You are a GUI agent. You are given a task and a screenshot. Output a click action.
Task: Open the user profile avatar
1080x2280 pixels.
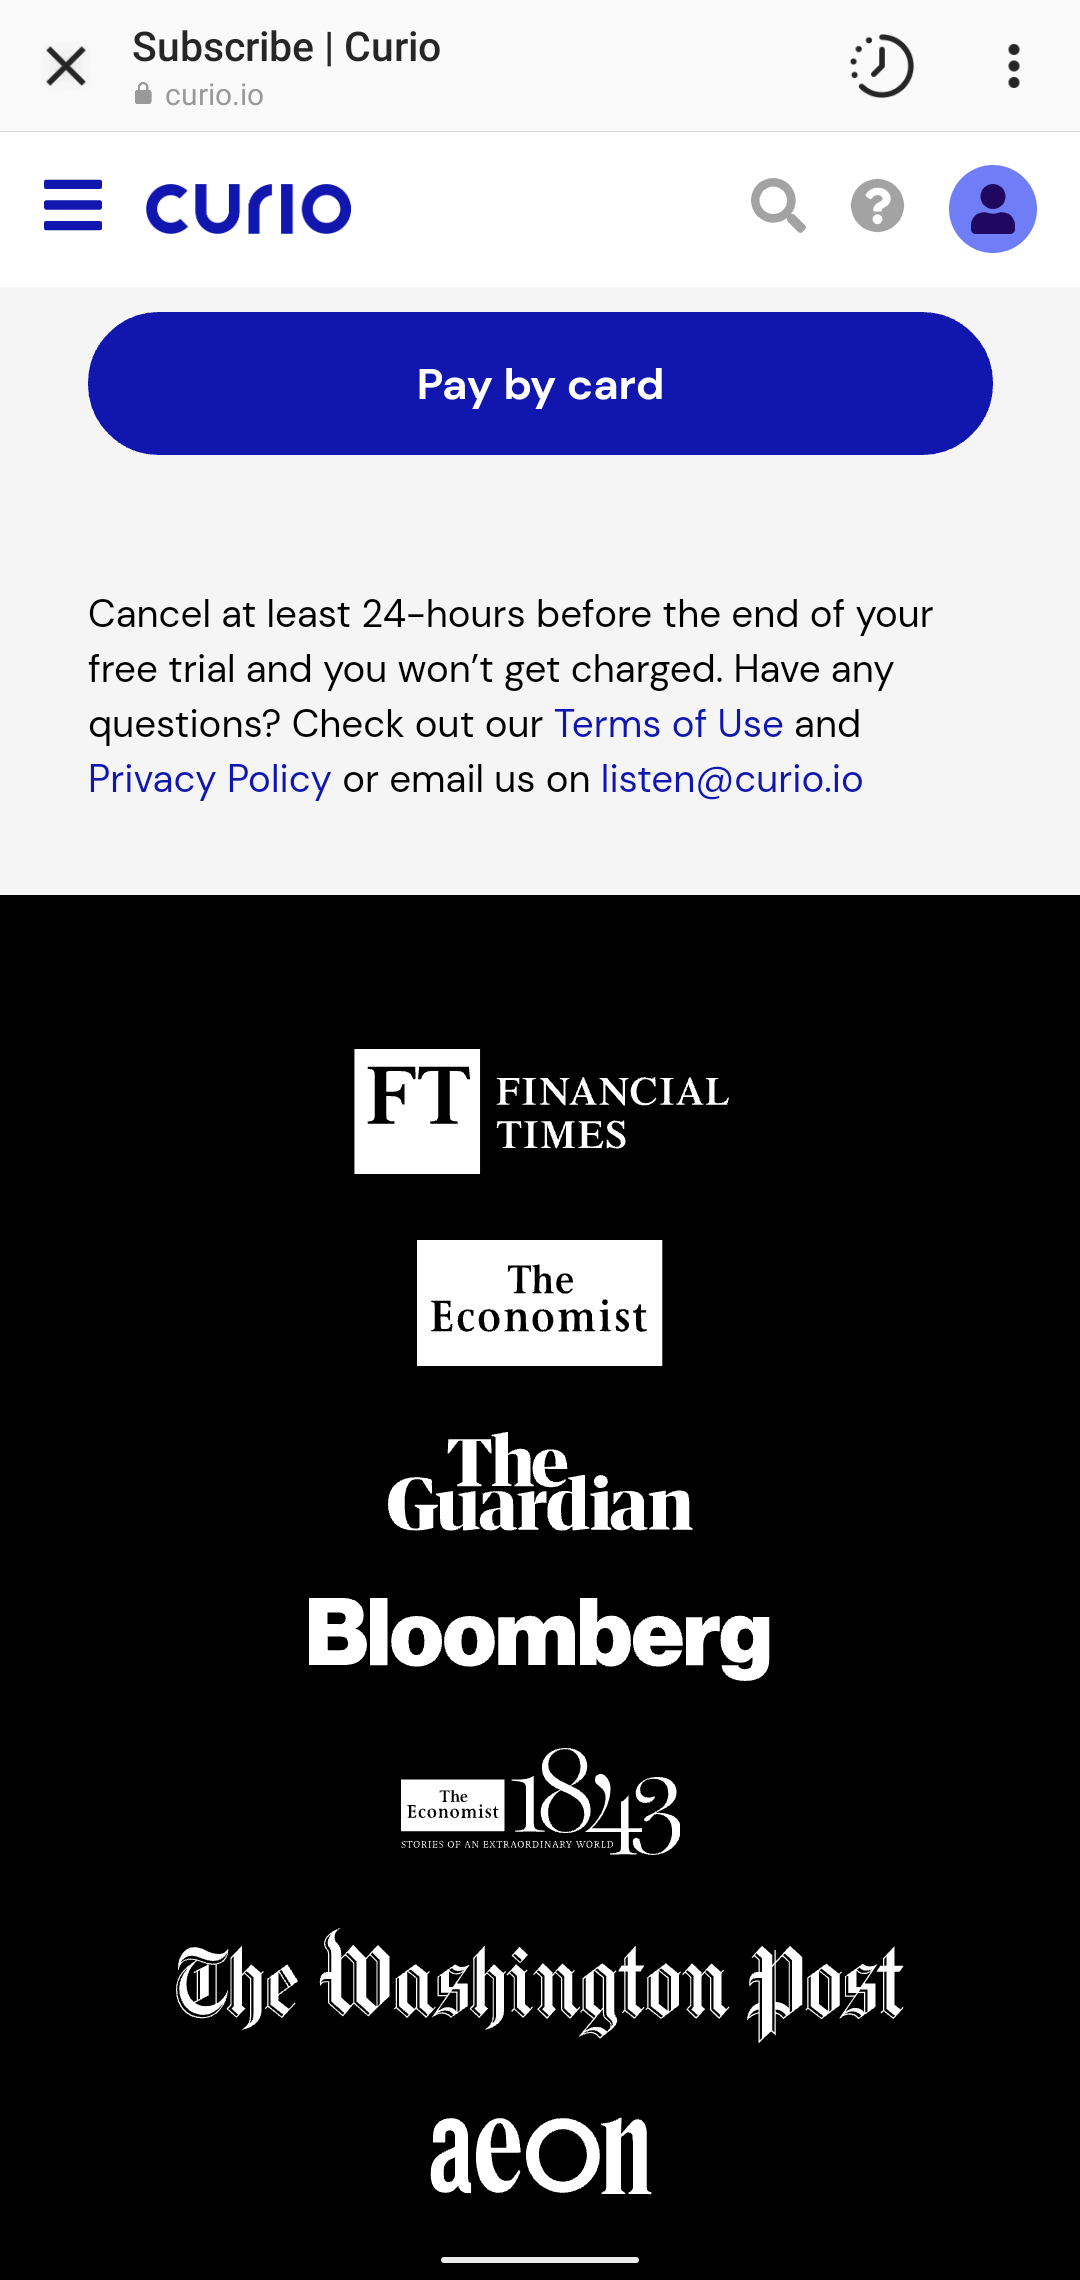pos(992,208)
